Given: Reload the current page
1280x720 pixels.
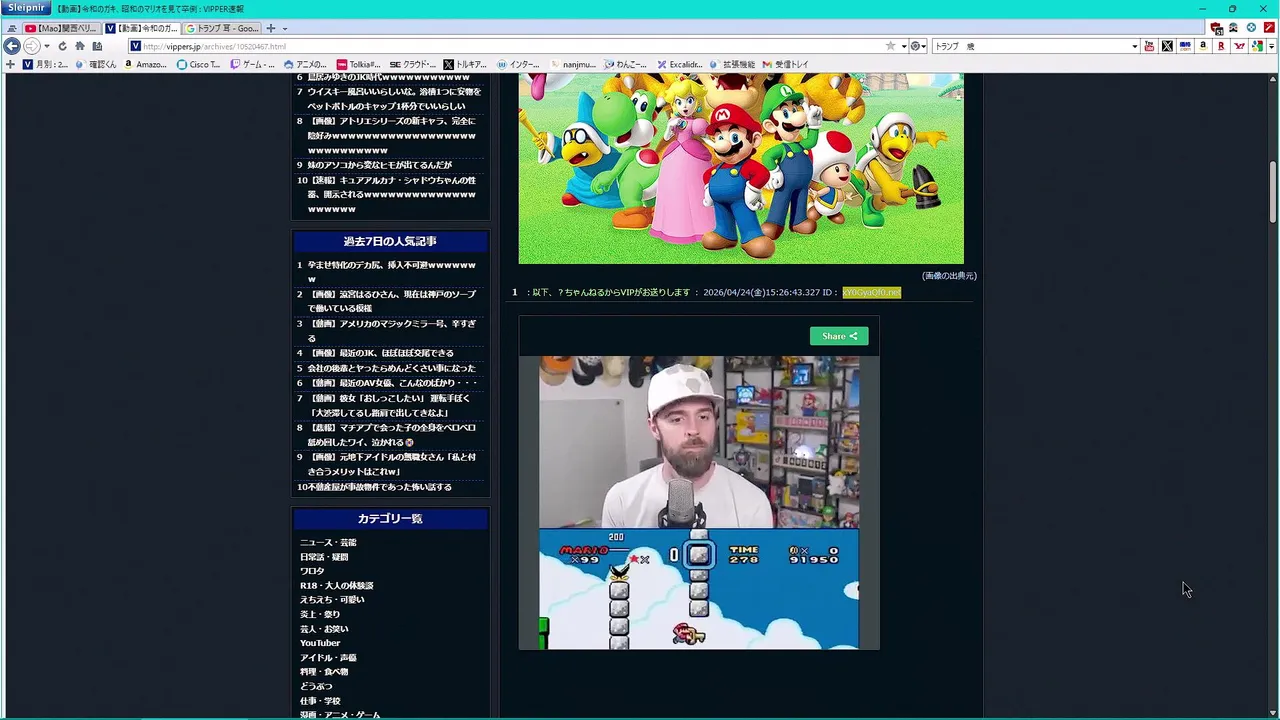Looking at the screenshot, I should [x=62, y=46].
